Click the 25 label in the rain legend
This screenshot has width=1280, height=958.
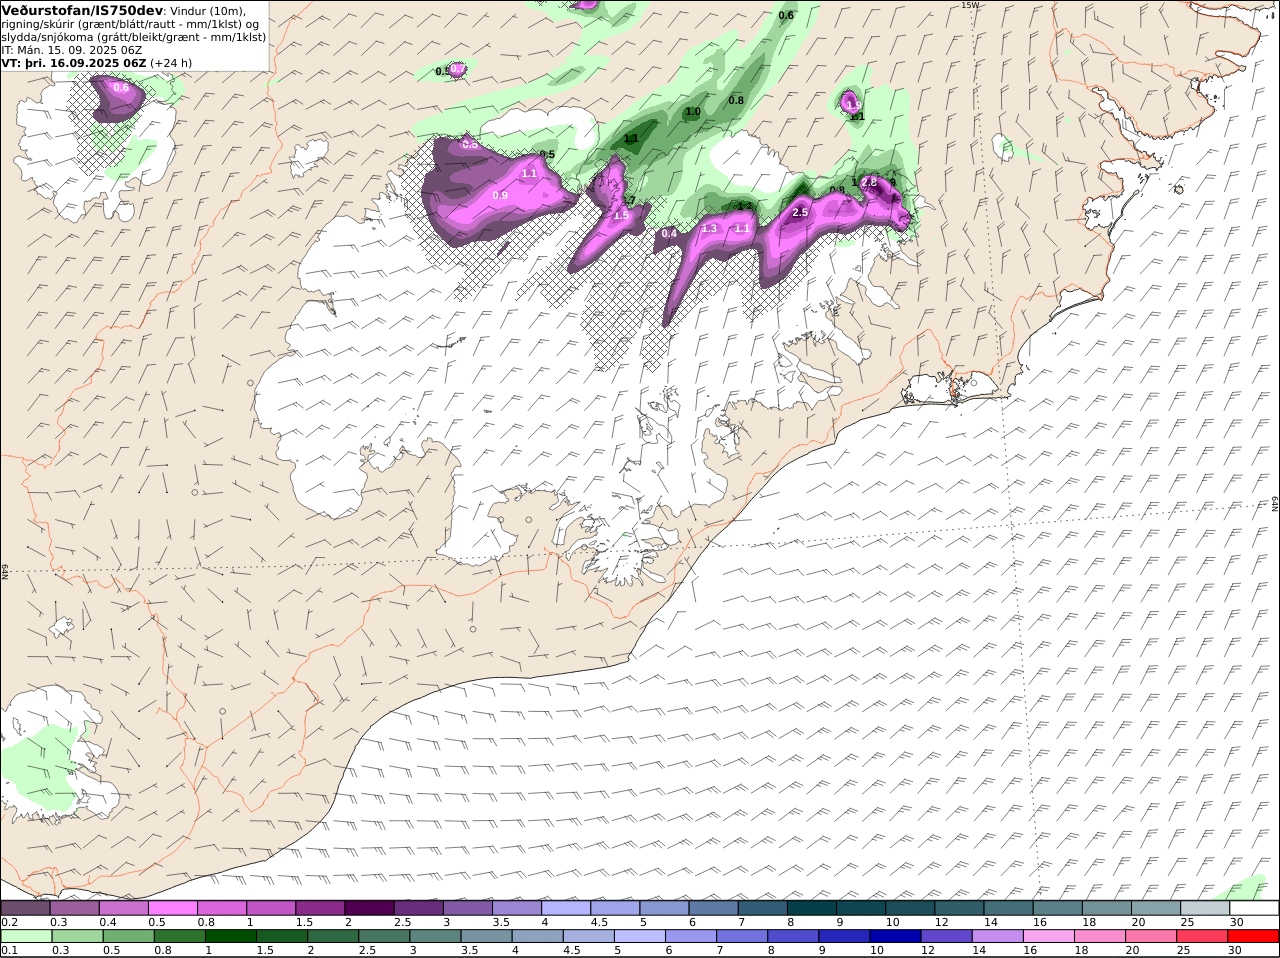point(1186,950)
